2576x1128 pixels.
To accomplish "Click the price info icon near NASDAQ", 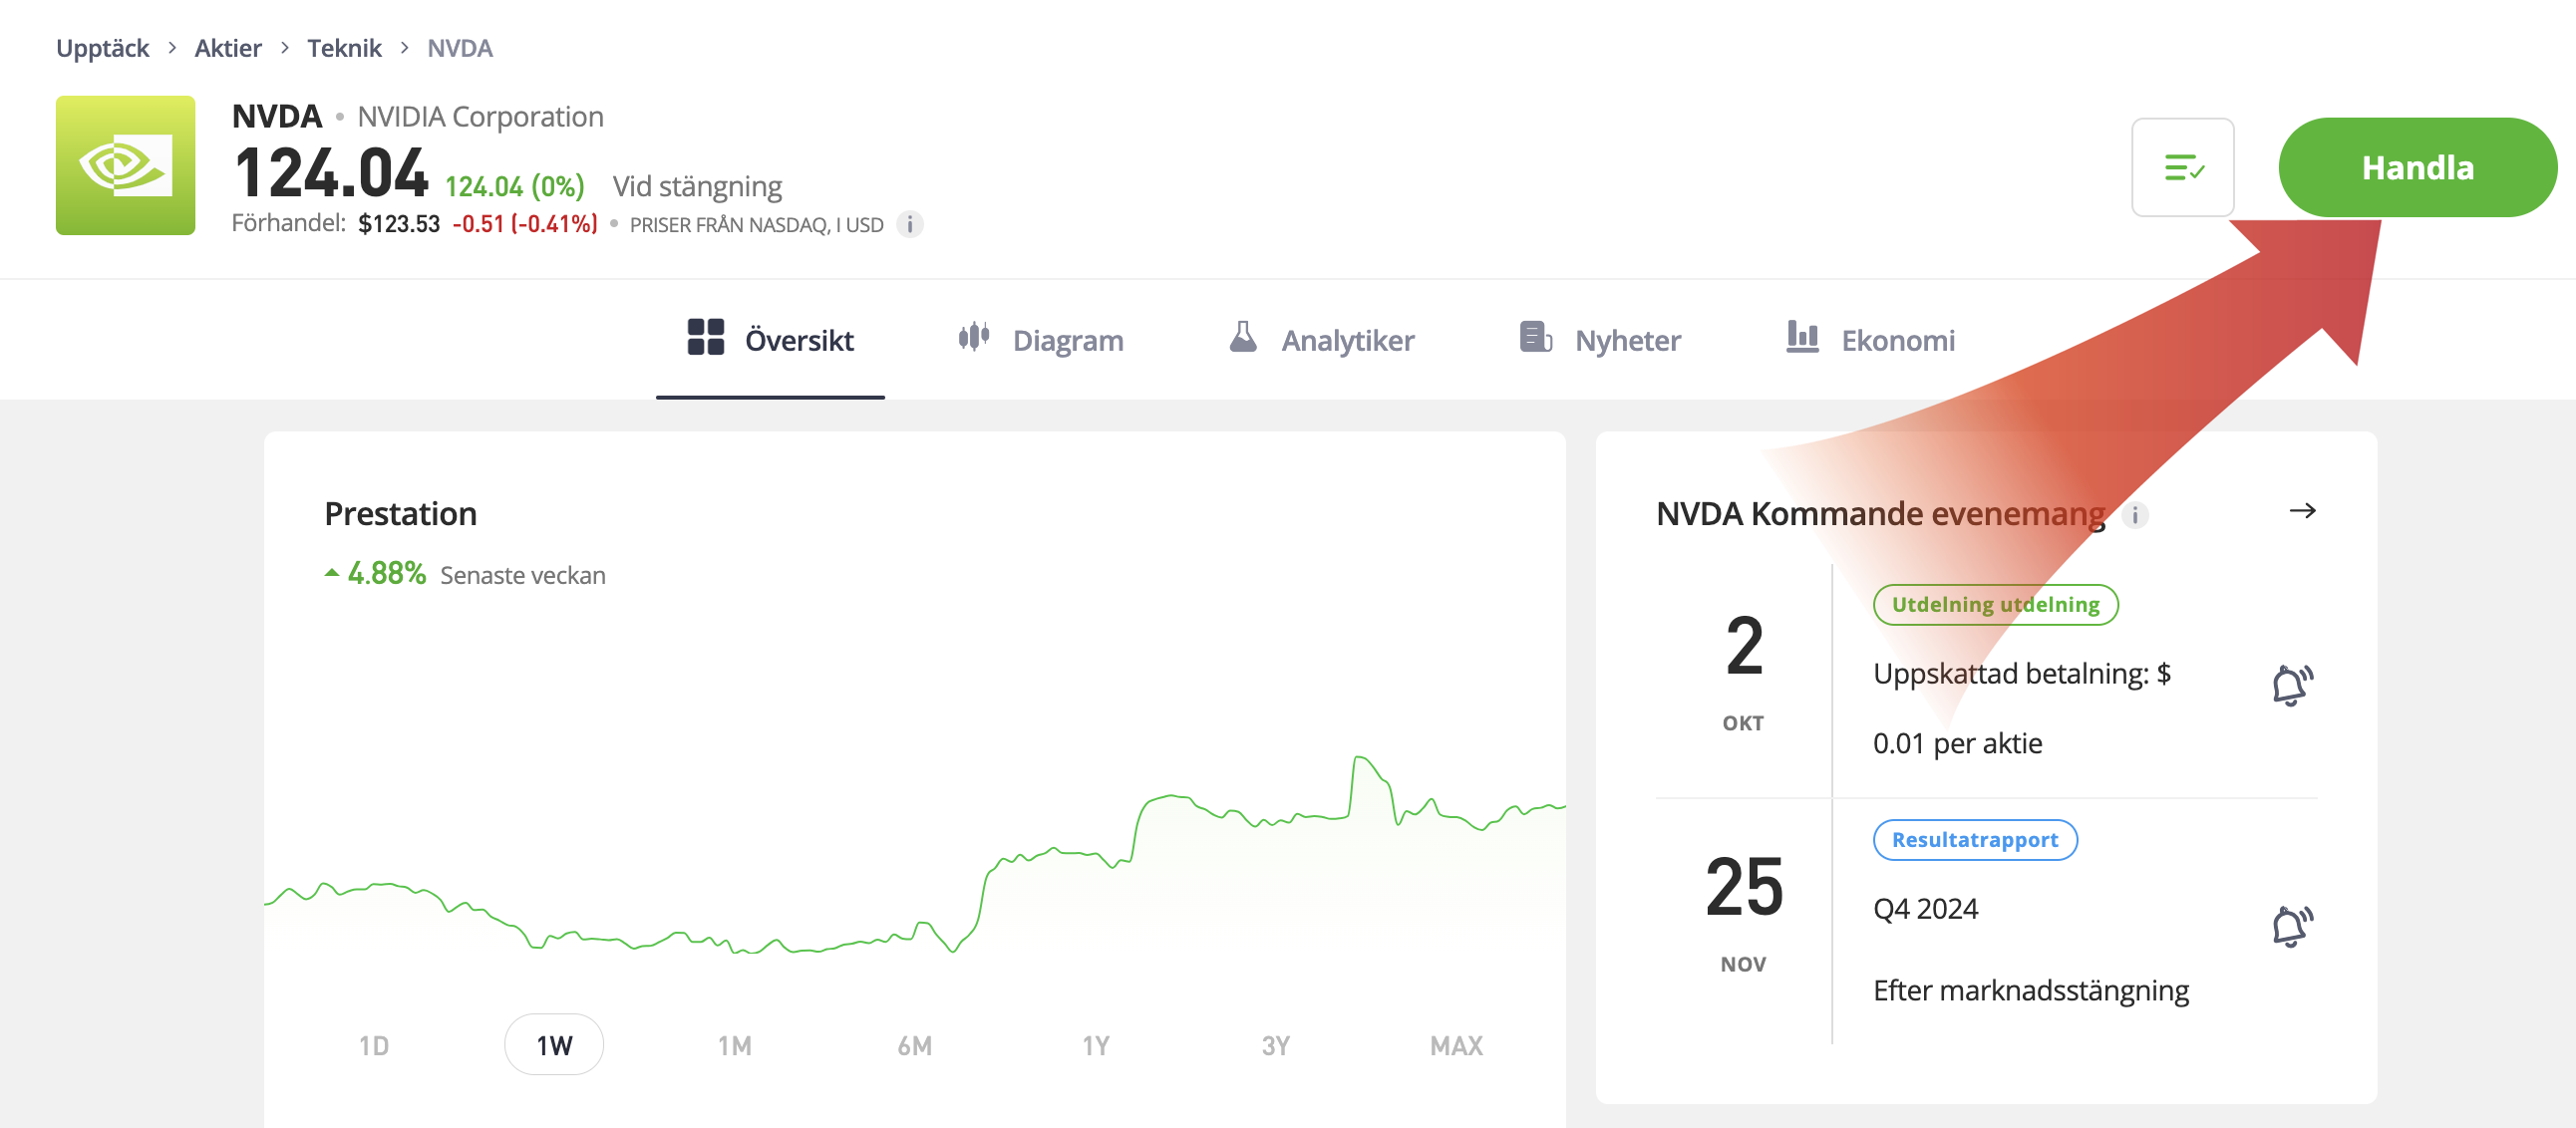I will (x=909, y=224).
